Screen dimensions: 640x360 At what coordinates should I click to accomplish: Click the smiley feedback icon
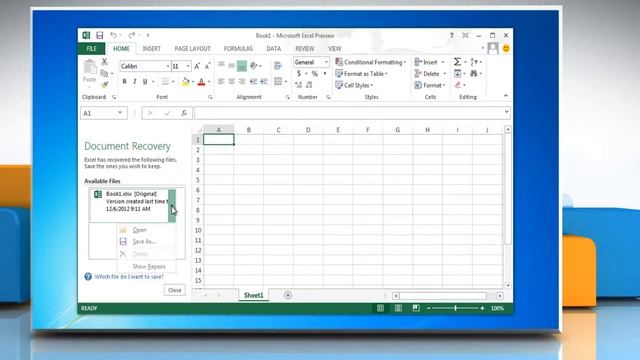point(506,49)
